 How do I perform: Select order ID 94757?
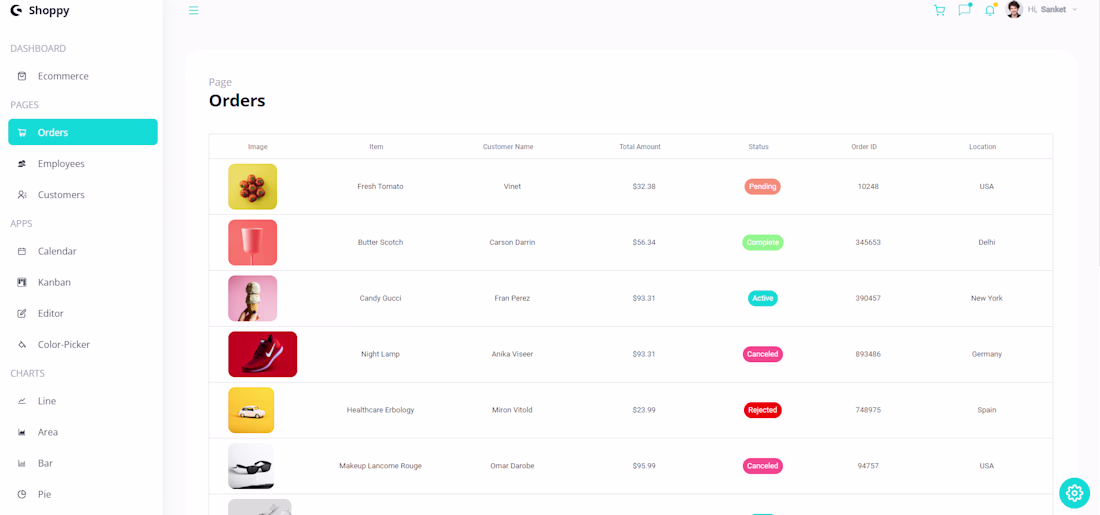[868, 466]
